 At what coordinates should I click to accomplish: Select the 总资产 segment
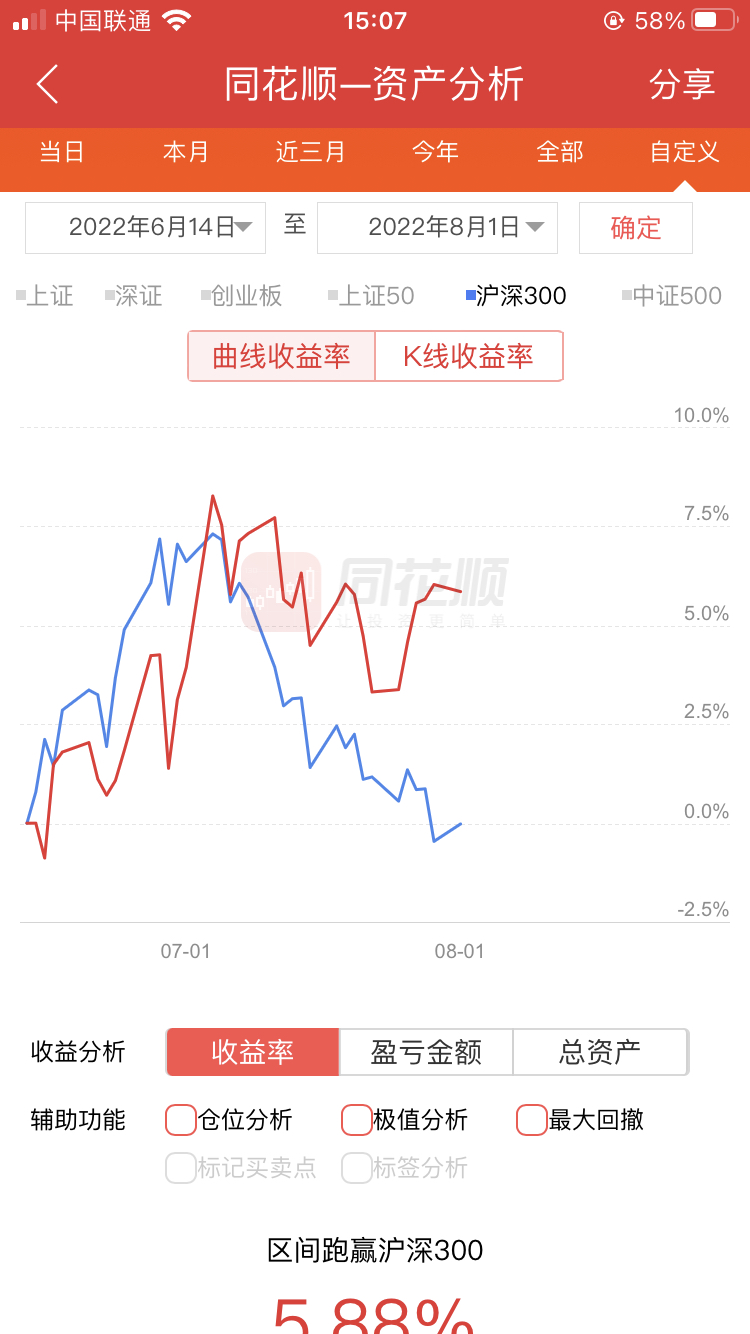pyautogui.click(x=600, y=1052)
